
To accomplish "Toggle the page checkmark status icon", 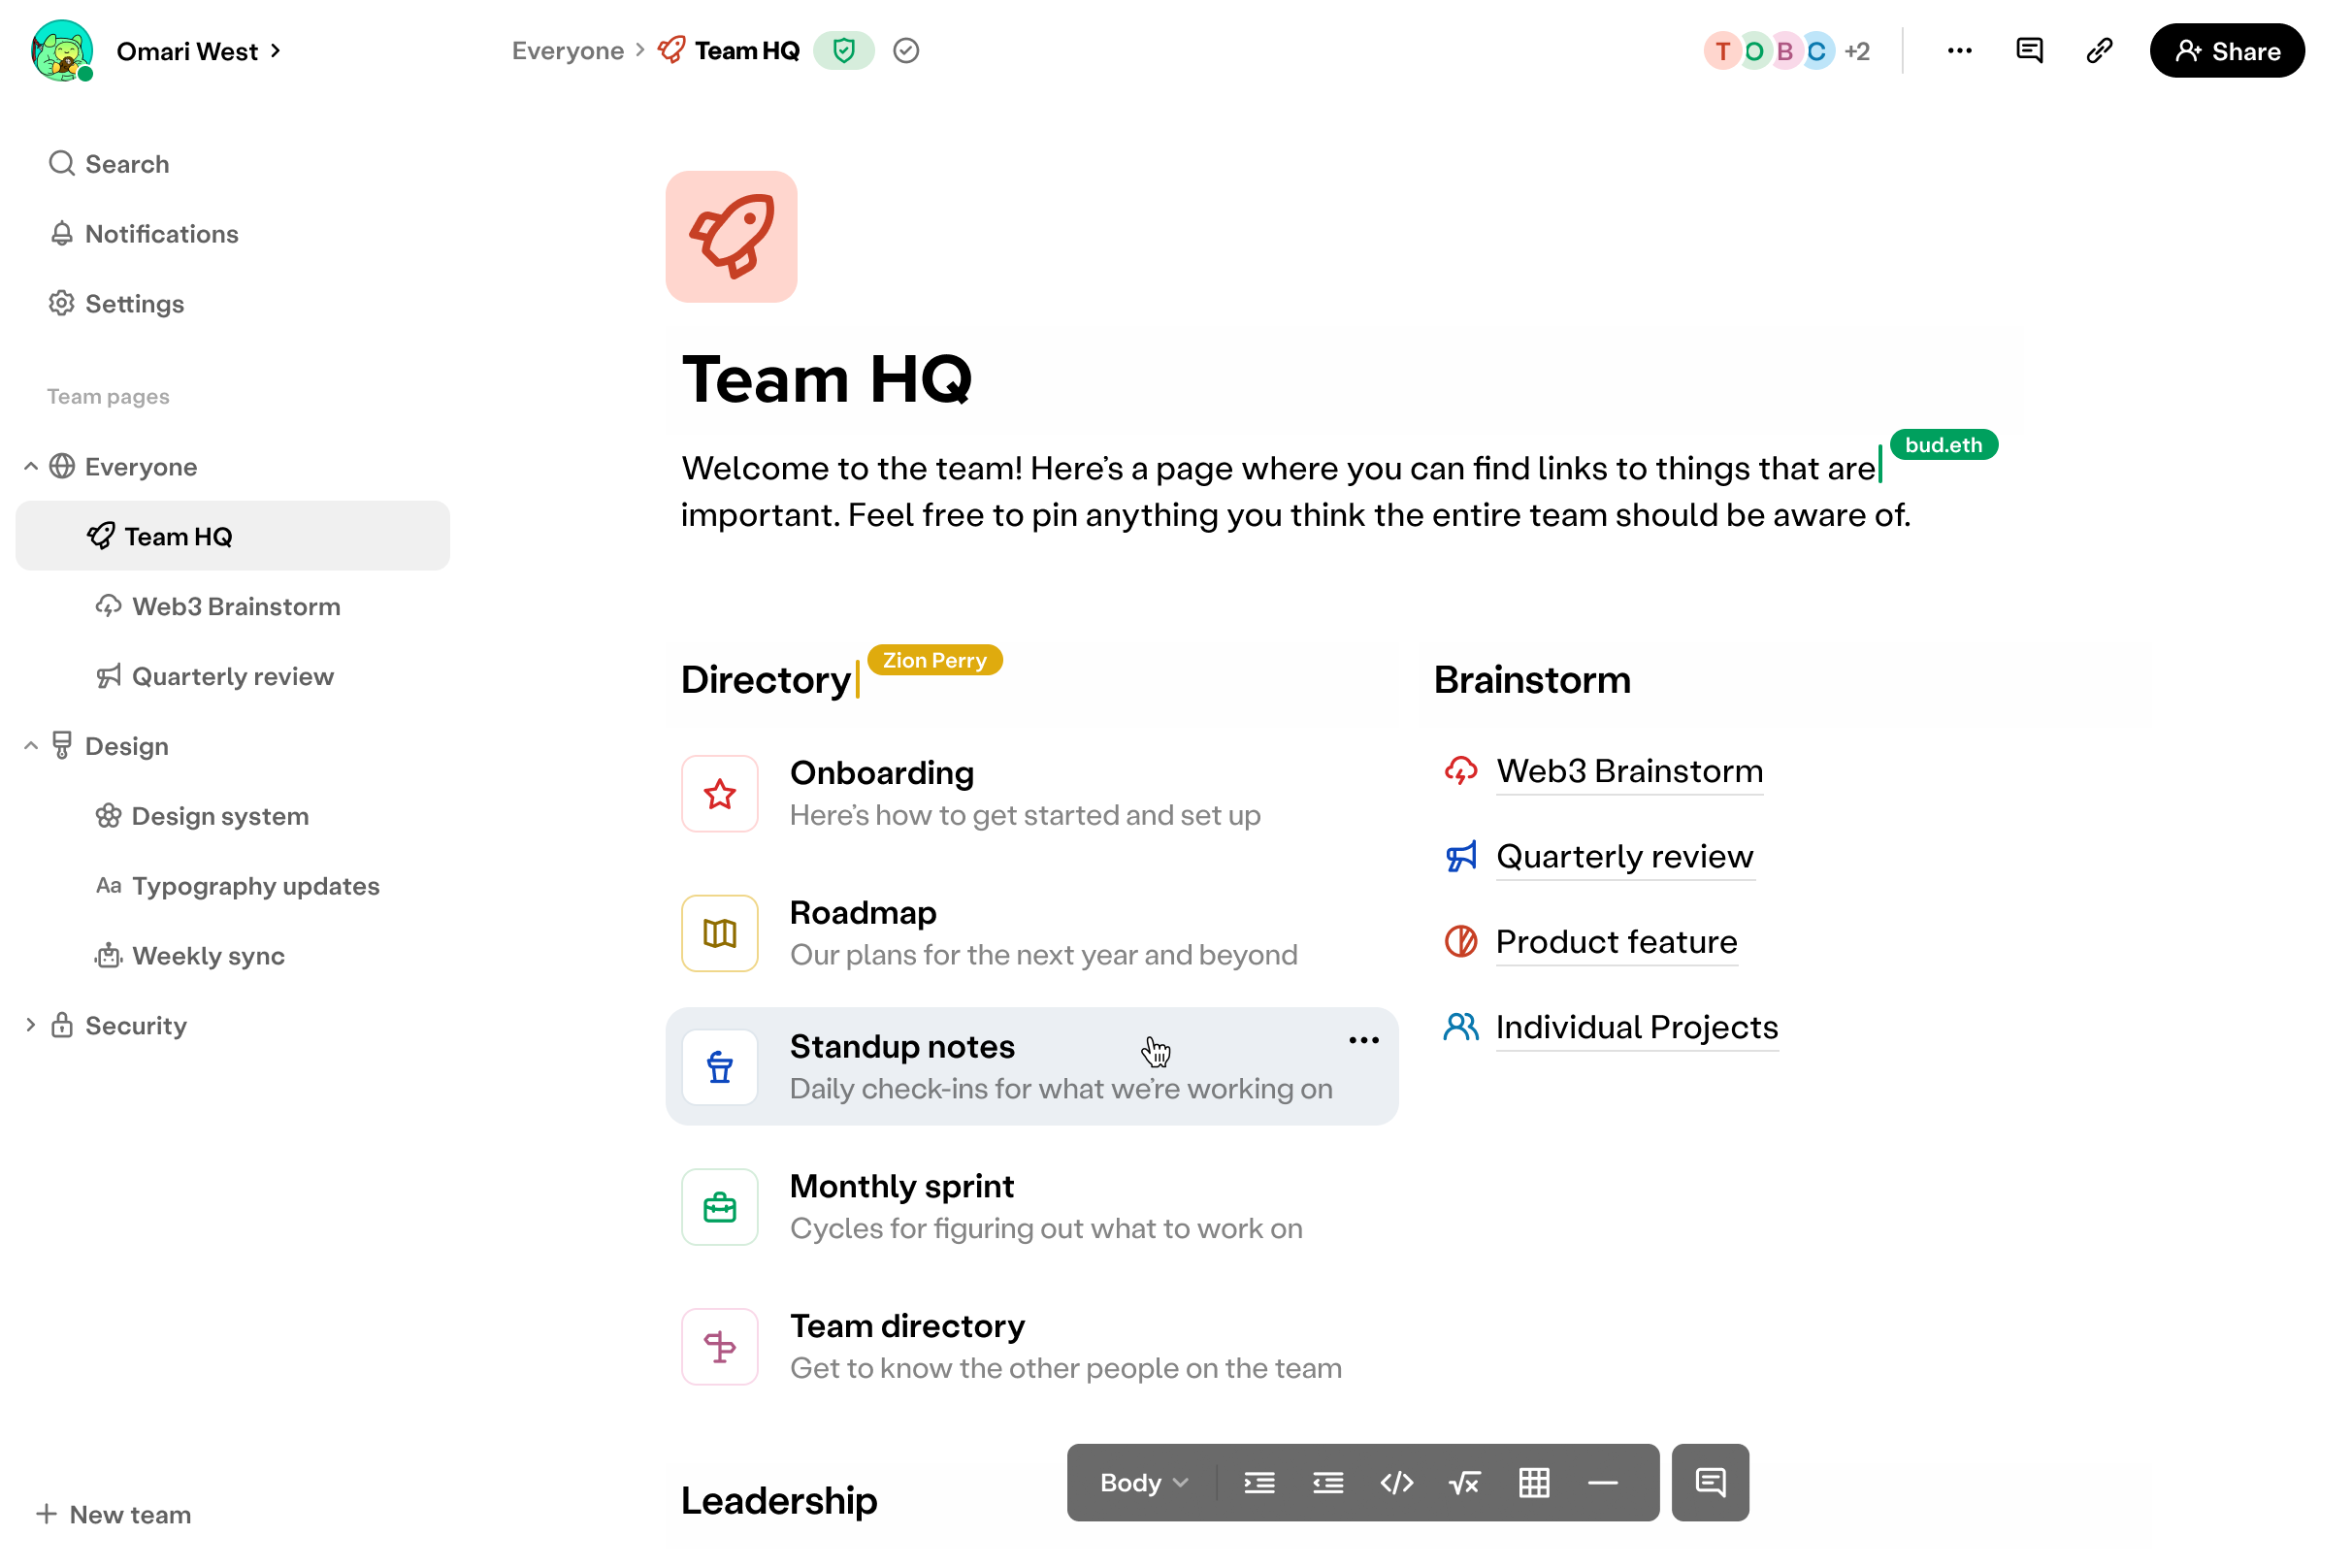I will [x=906, y=51].
